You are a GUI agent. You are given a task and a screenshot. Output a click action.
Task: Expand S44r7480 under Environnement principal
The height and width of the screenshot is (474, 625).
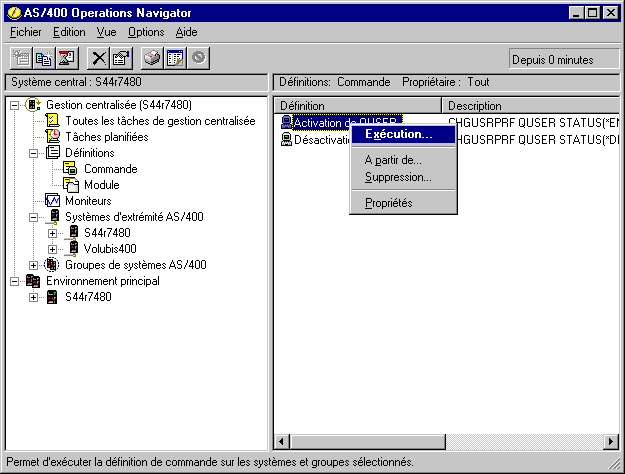click(33, 297)
